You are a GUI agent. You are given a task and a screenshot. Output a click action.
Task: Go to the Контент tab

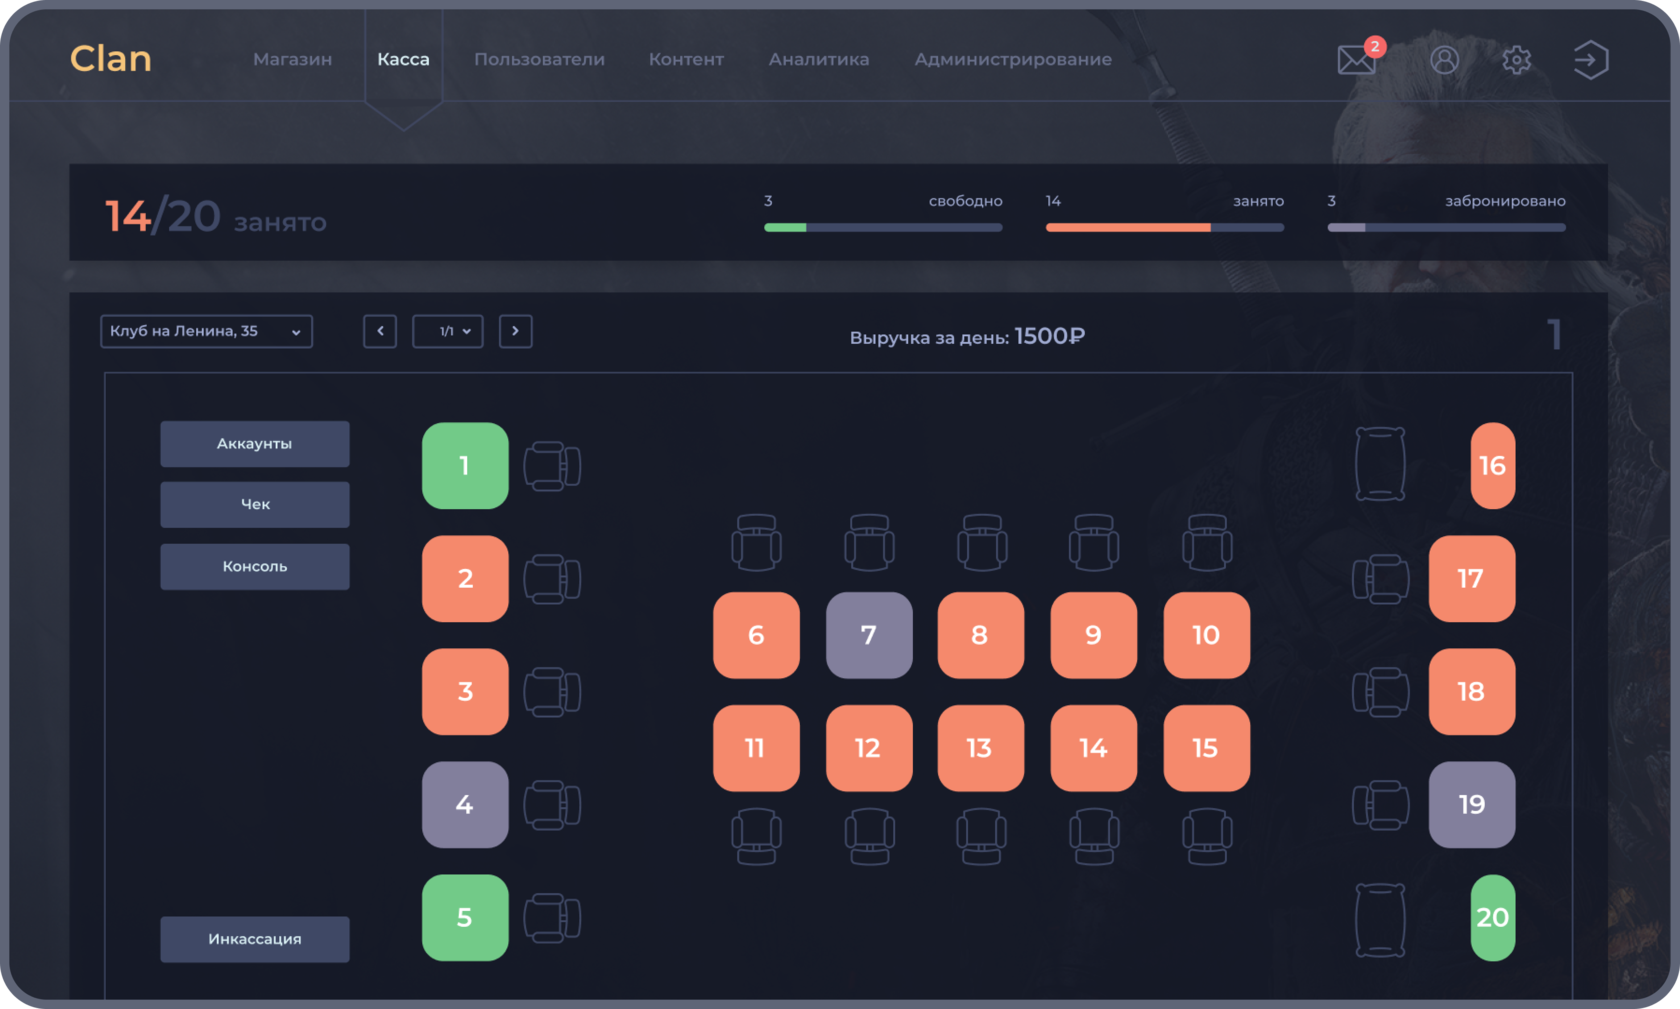click(x=686, y=59)
